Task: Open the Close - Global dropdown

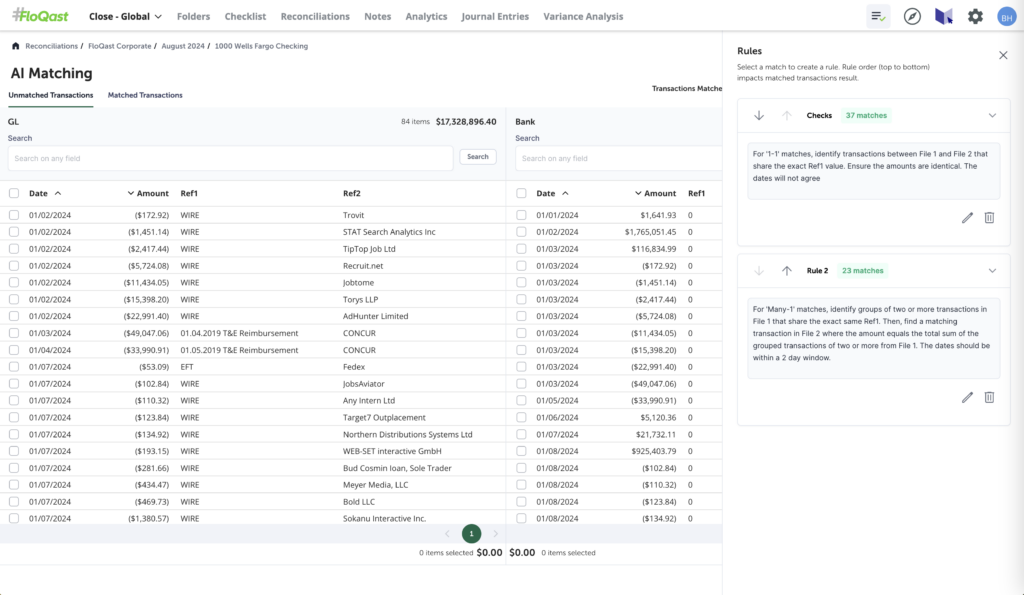Action: pos(125,16)
